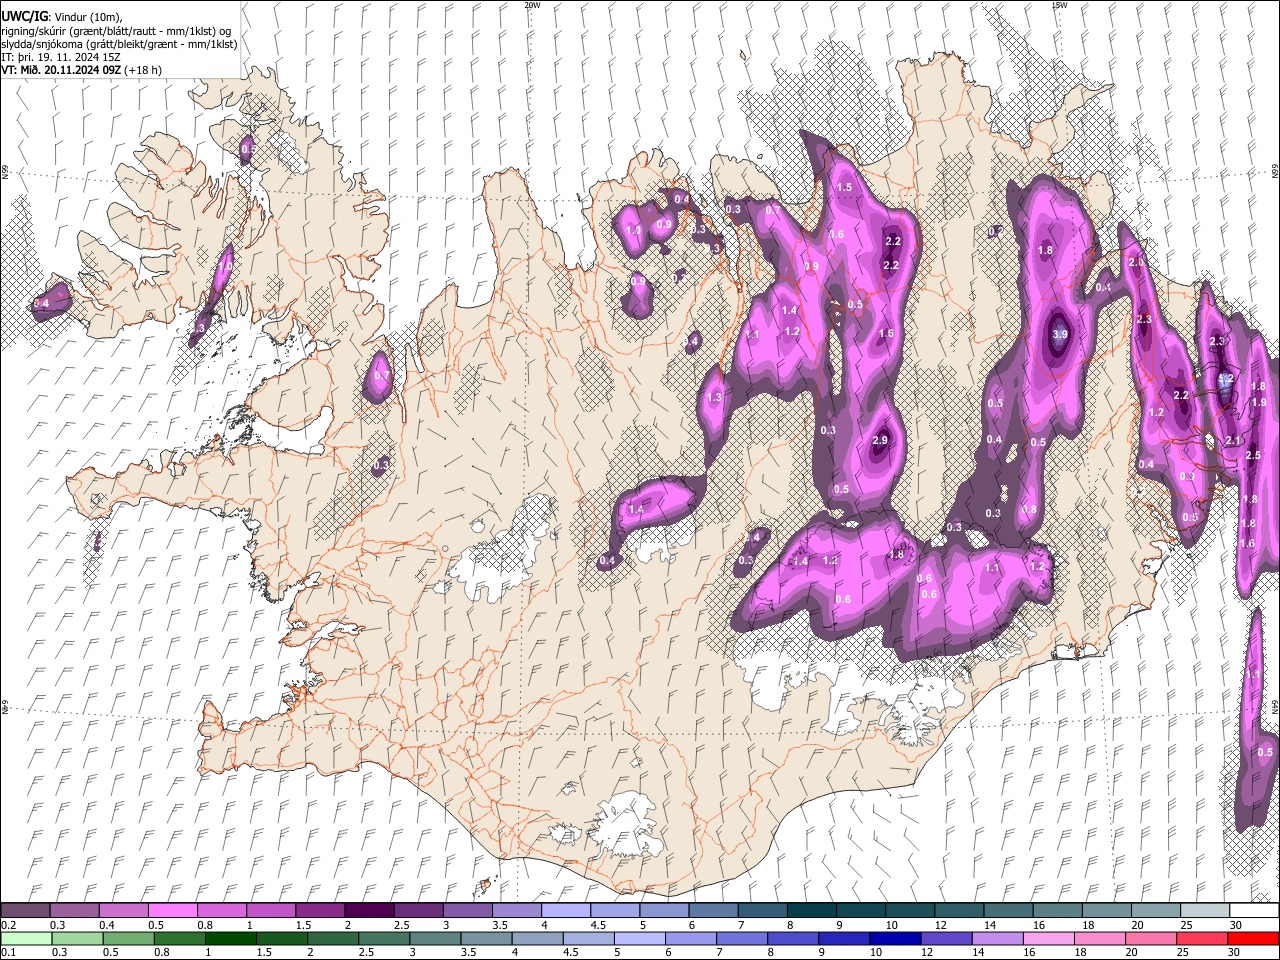Select the snow legend swatch between 8 and 9

pyautogui.click(x=811, y=911)
